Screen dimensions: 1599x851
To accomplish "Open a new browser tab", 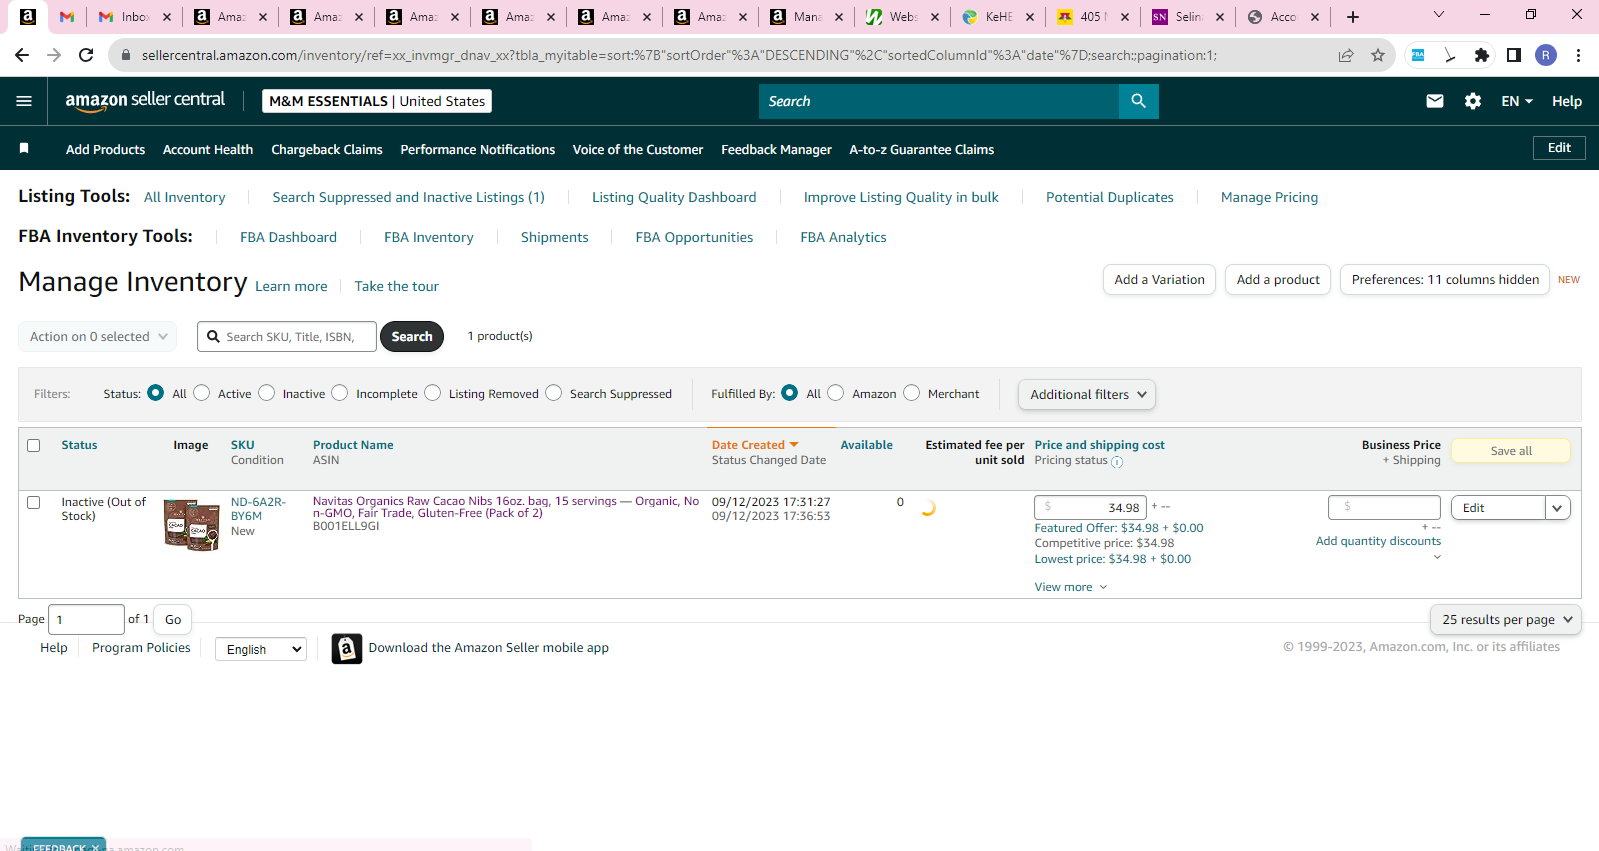I will pos(1352,17).
